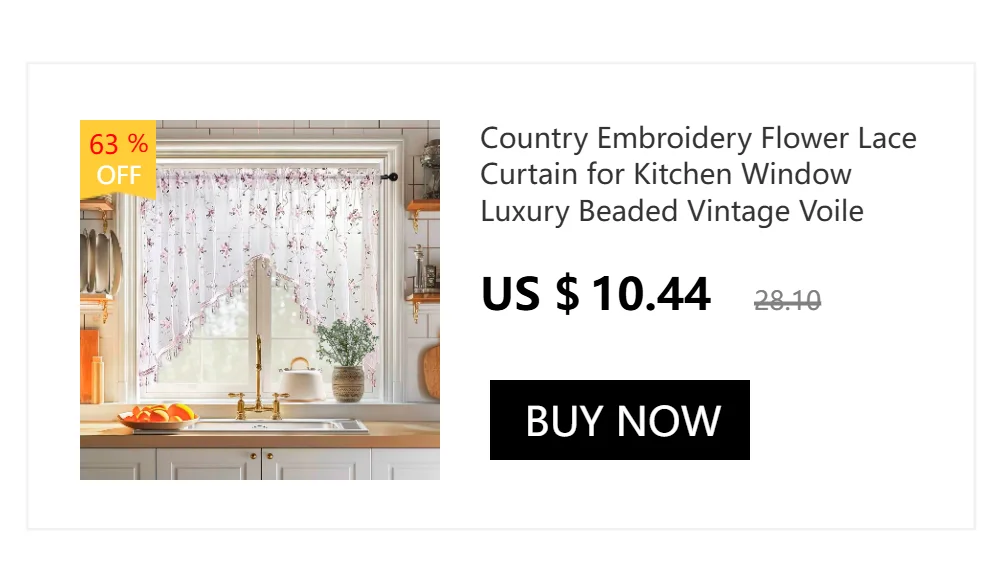Click the white kettle beside the plant
Viewport: 1000px width, 580px height.
pyautogui.click(x=301, y=380)
